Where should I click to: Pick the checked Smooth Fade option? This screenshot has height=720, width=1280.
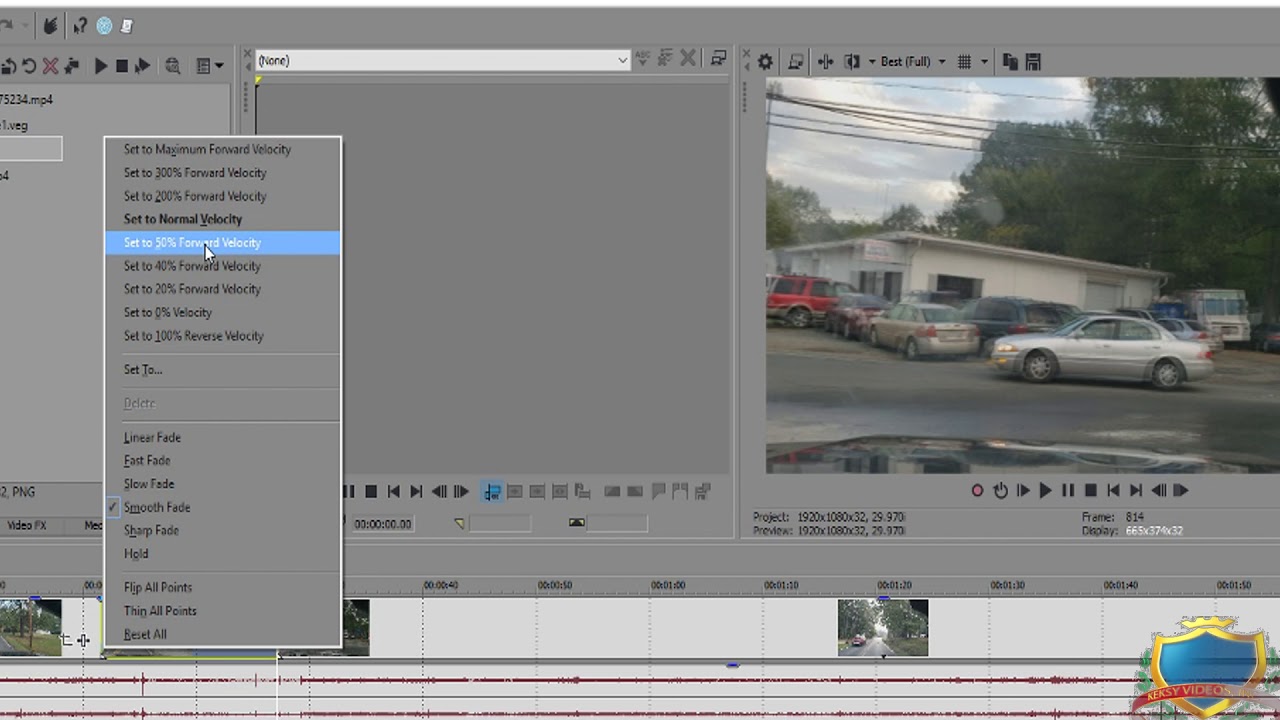coord(222,507)
